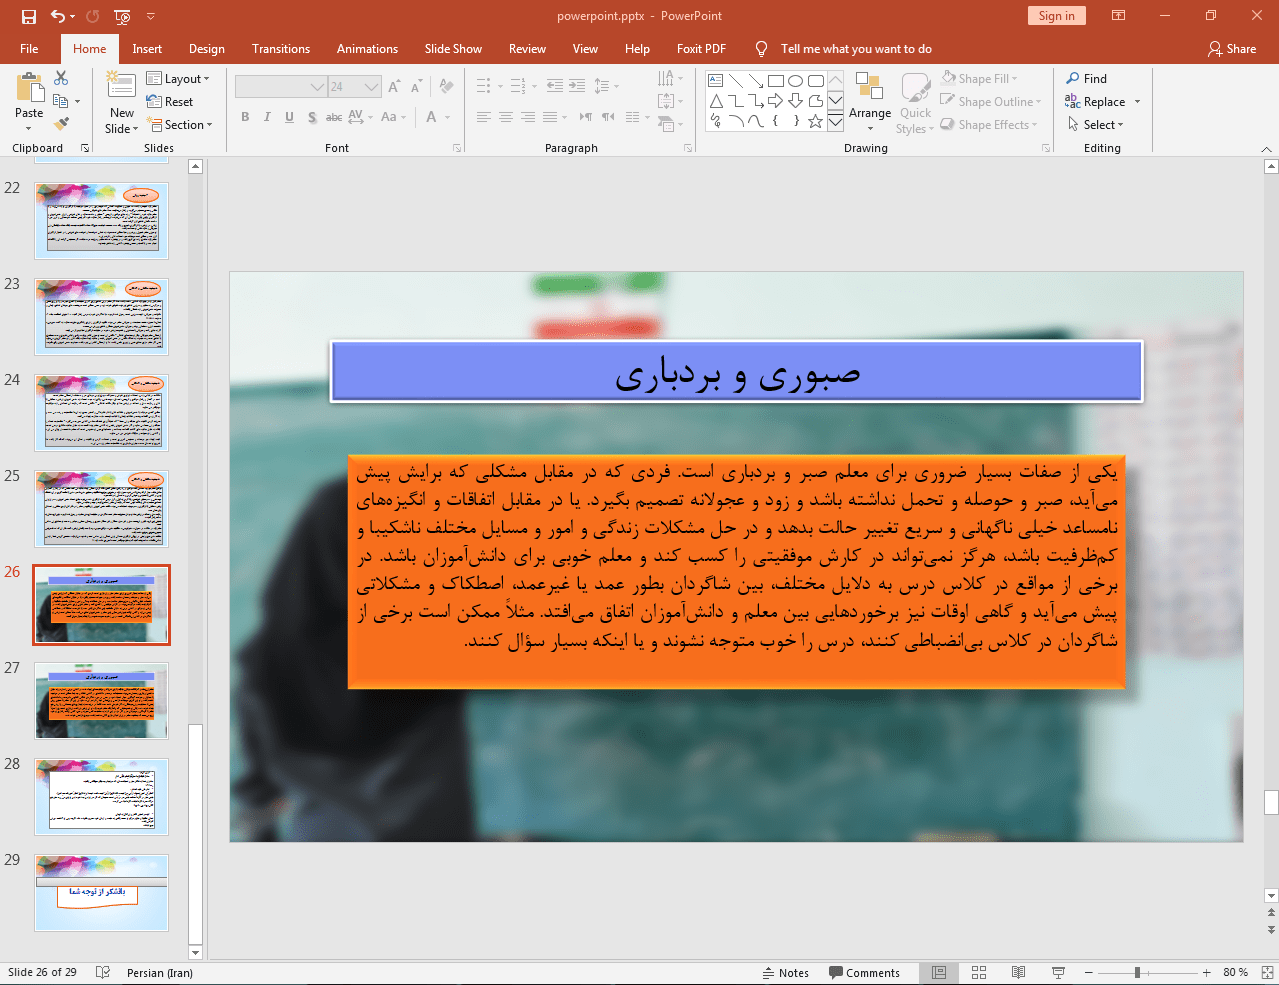
Task: Increase font size with the larger A
Action: click(x=394, y=87)
